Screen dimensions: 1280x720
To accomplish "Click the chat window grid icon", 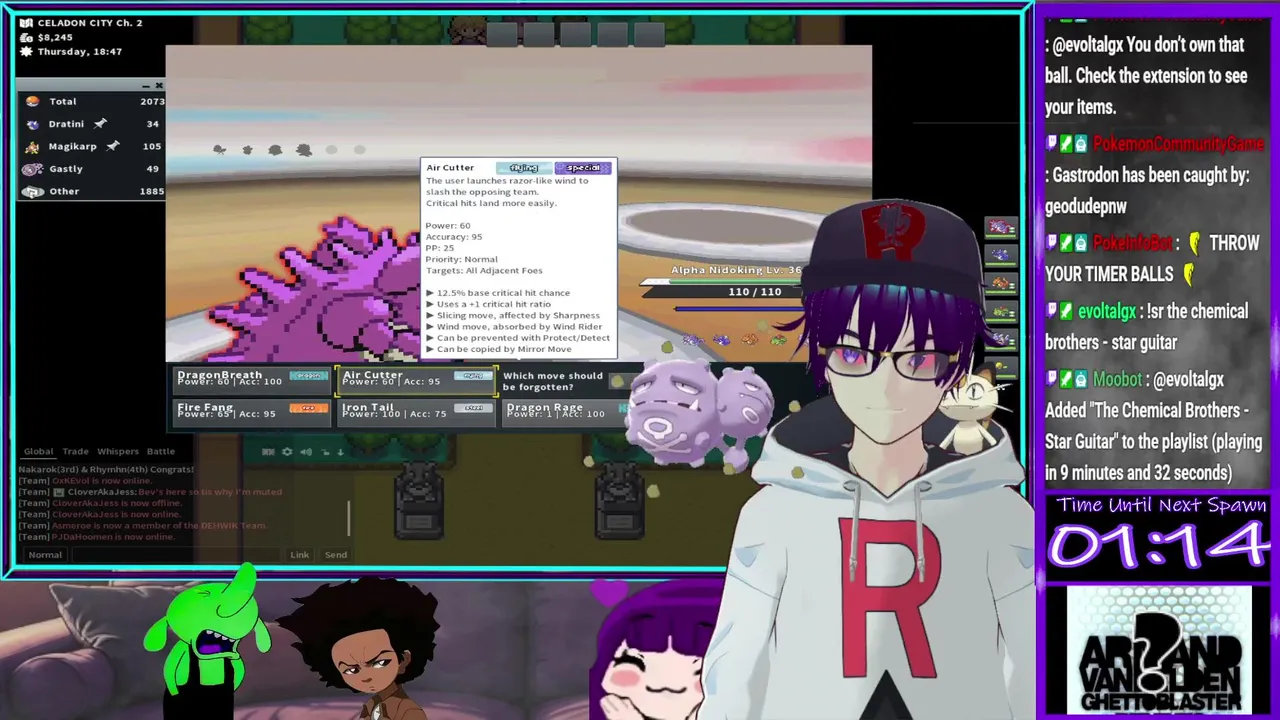I will coord(268,452).
